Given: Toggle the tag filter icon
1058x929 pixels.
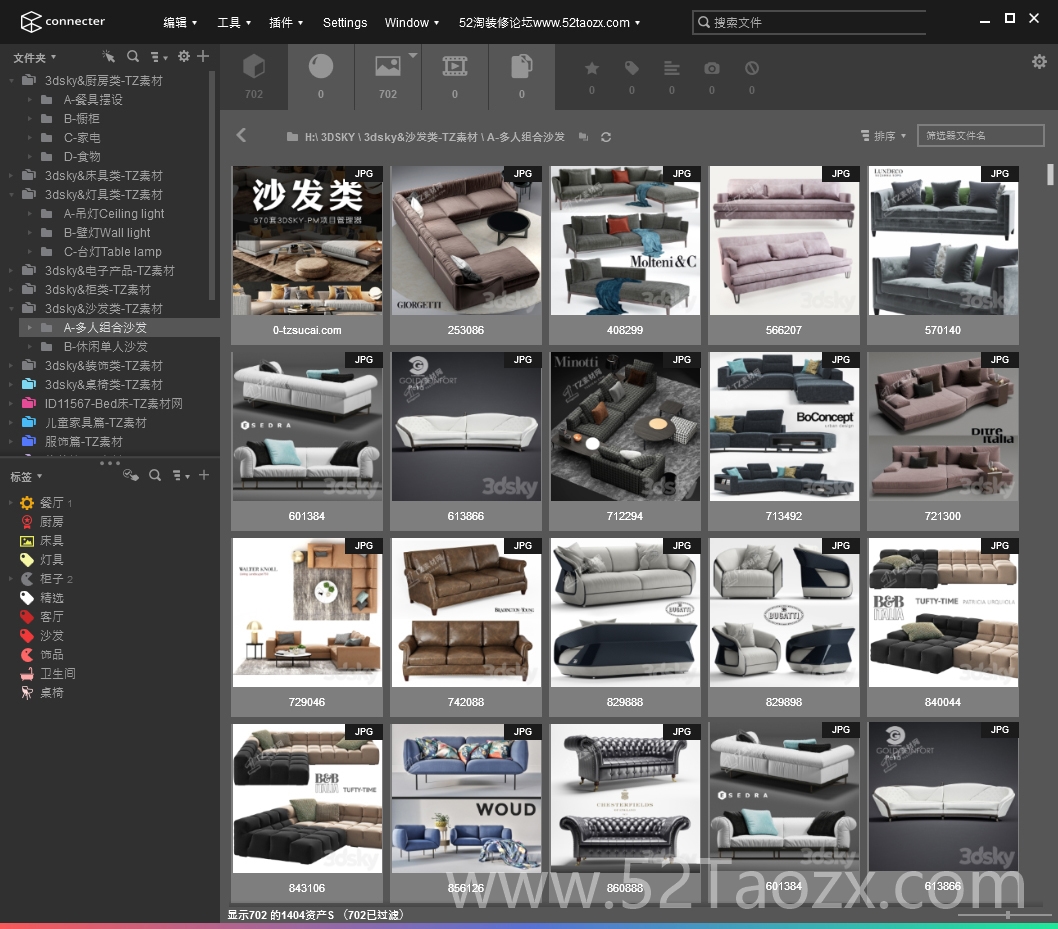Looking at the screenshot, I should point(632,68).
